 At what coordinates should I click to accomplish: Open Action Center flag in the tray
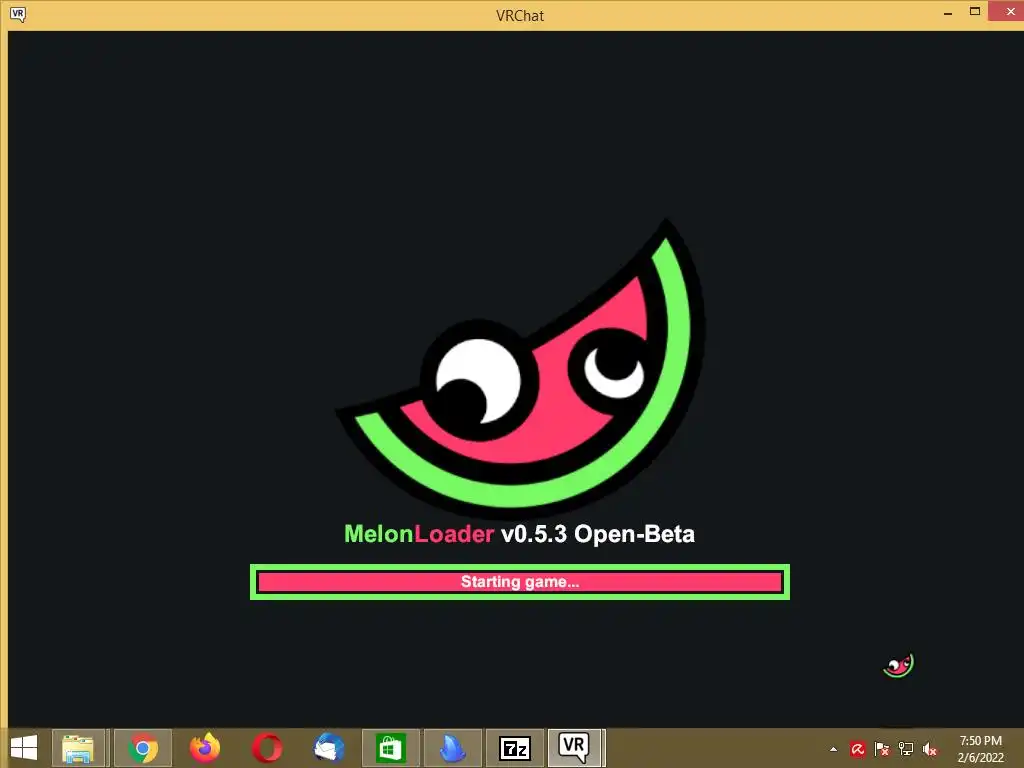click(882, 749)
